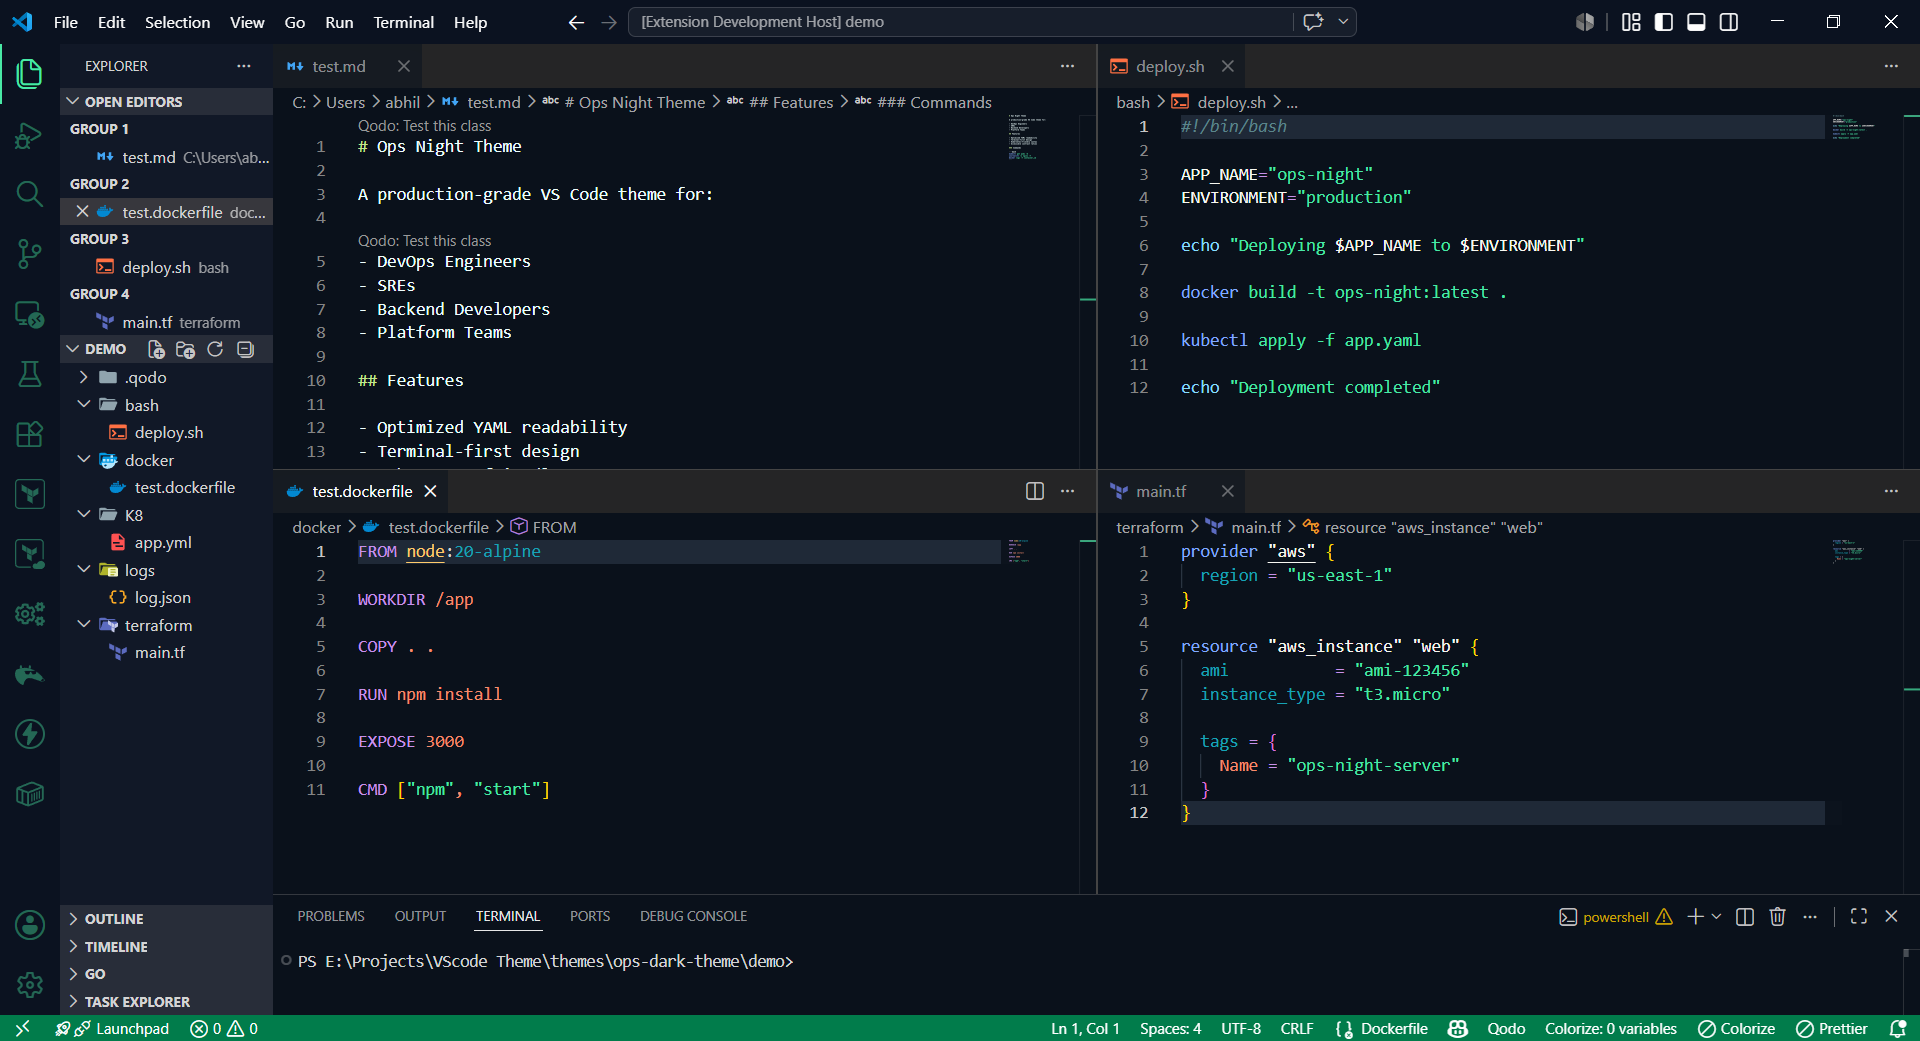Toggle primary side bar visibility
The width and height of the screenshot is (1920, 1041).
click(x=1664, y=22)
